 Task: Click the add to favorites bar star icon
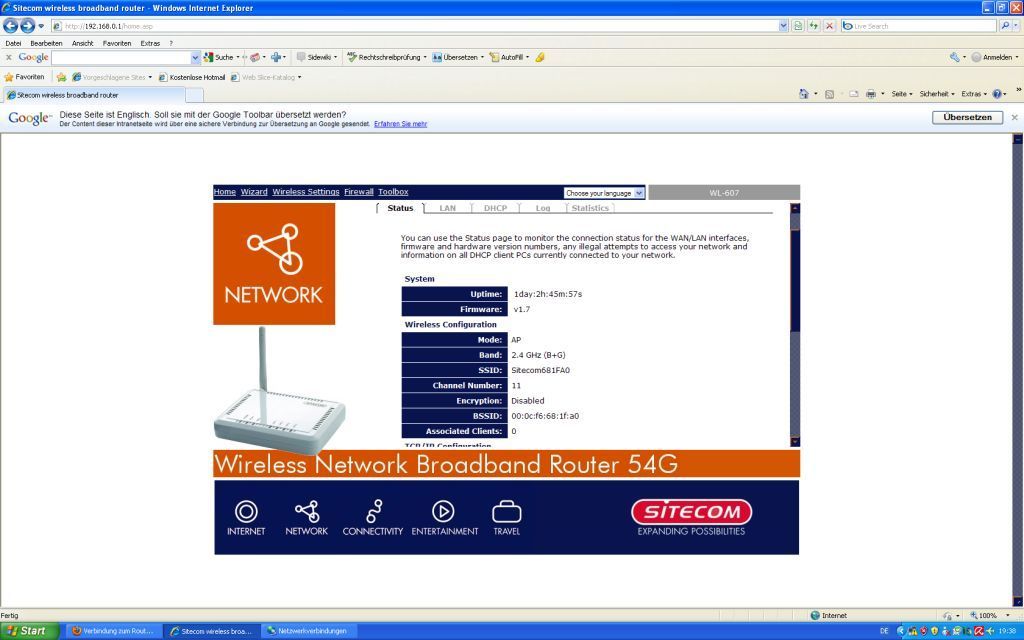coord(61,77)
